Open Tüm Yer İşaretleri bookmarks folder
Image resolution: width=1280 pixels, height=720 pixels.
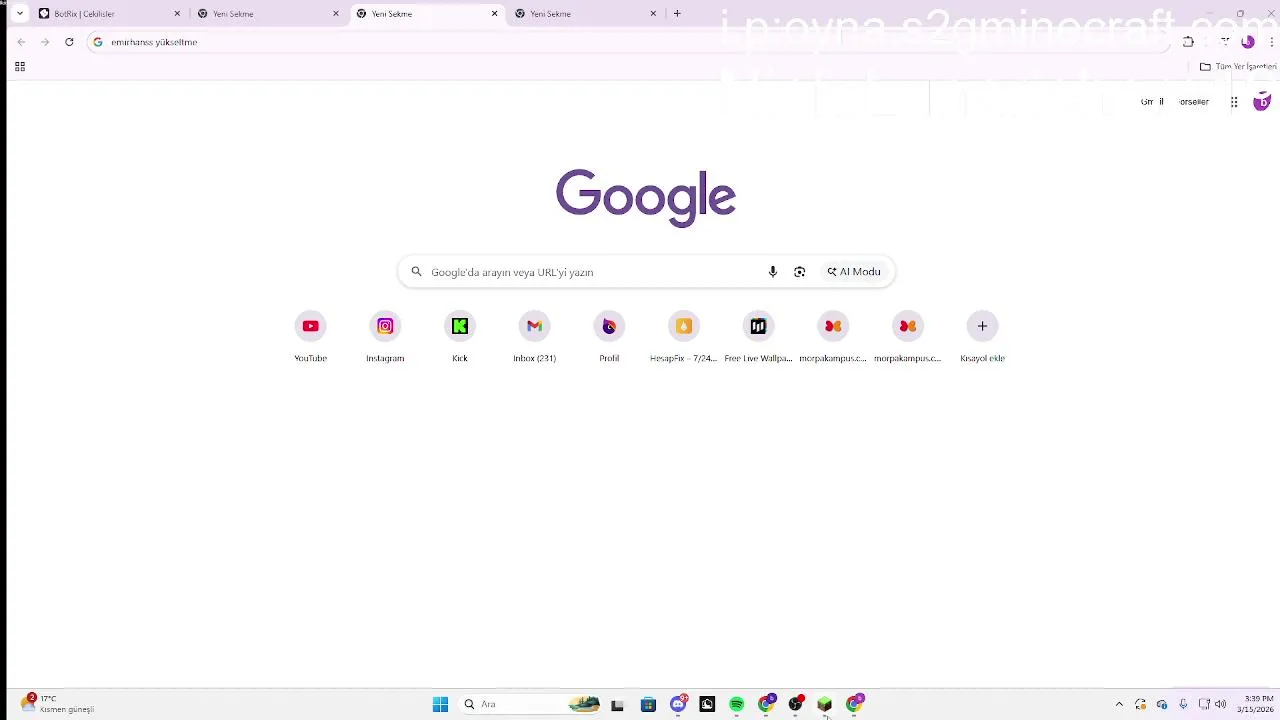(x=1238, y=67)
